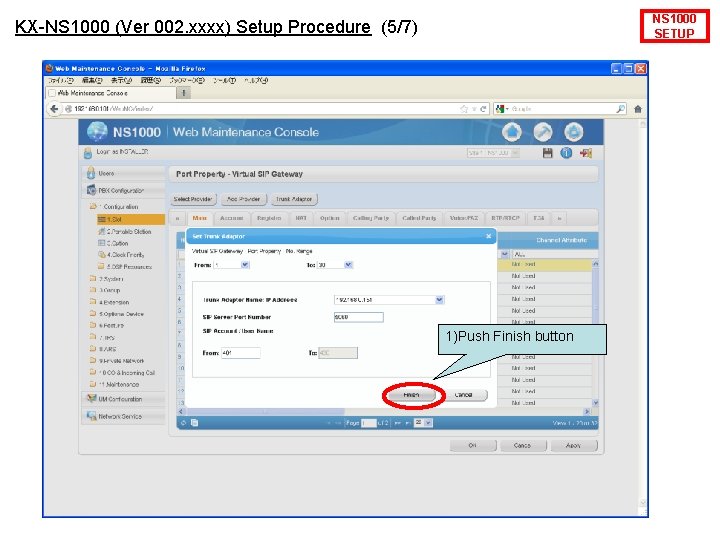Screen dimensions: 720x540
Task: Open Users in the sidebar
Action: click(124, 174)
